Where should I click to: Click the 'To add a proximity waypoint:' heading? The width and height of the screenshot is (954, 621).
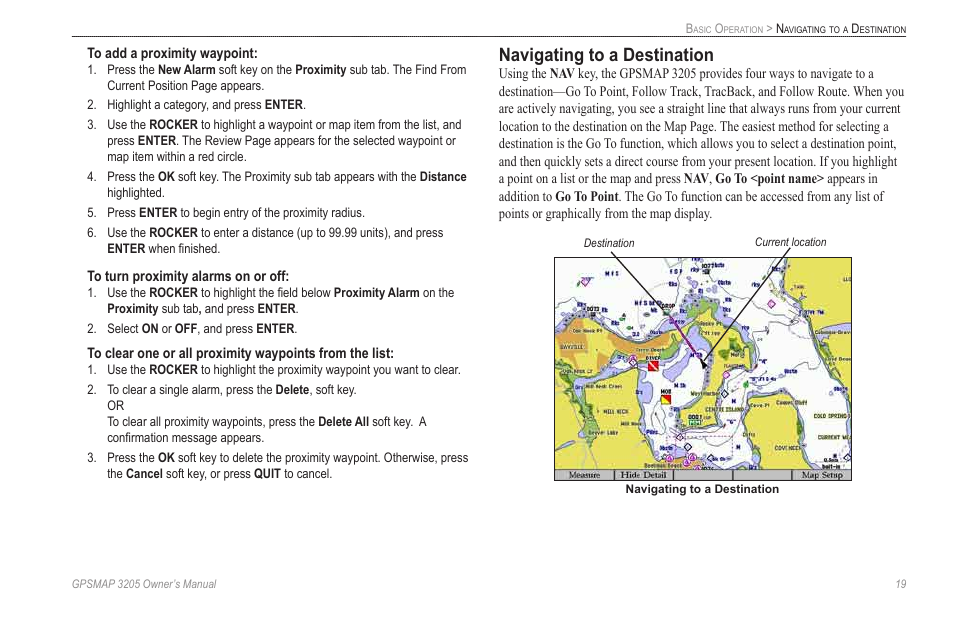tap(172, 53)
